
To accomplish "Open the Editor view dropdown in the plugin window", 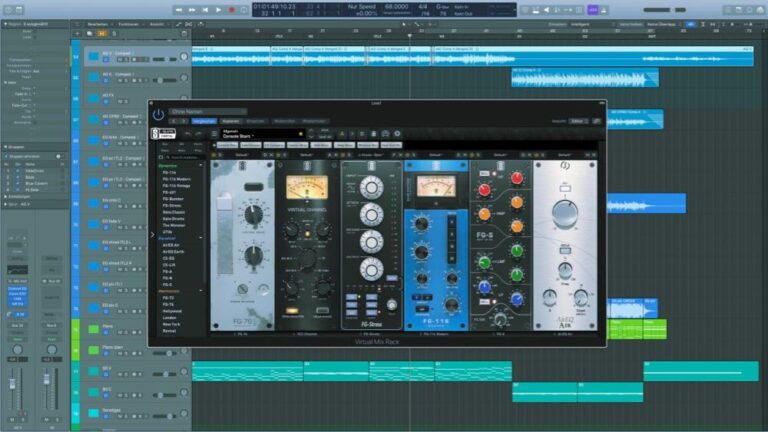I will coord(578,121).
